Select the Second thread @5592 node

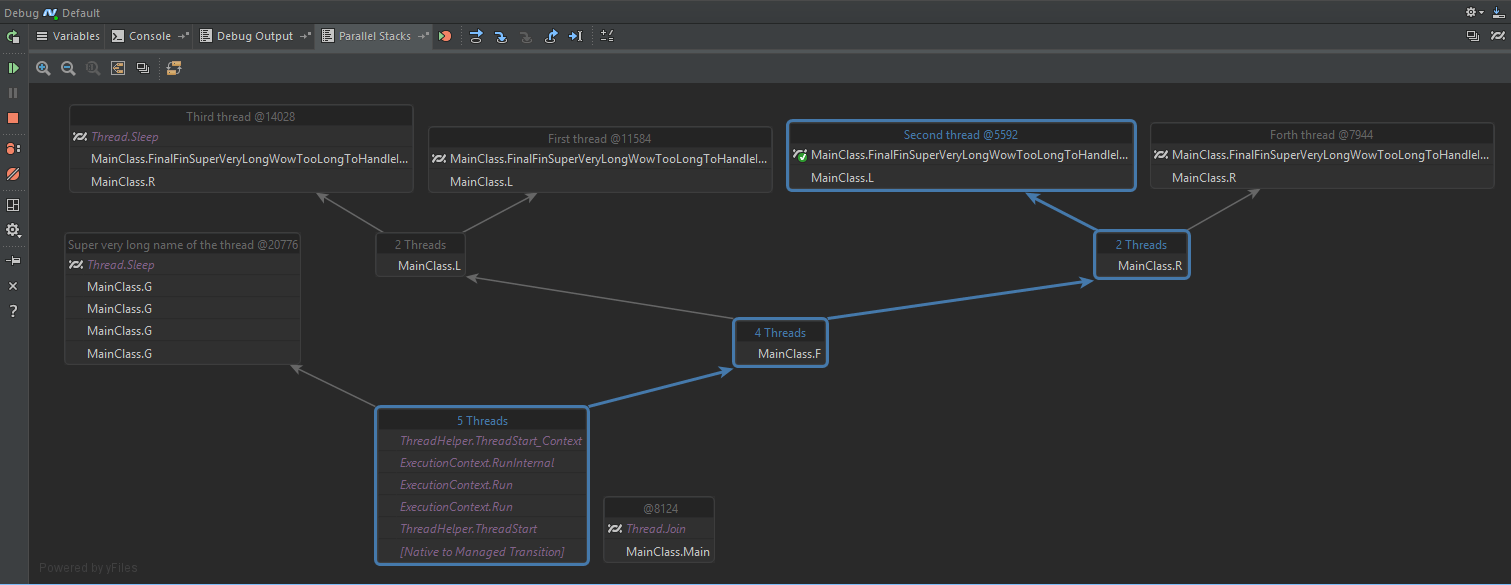[x=960, y=134]
